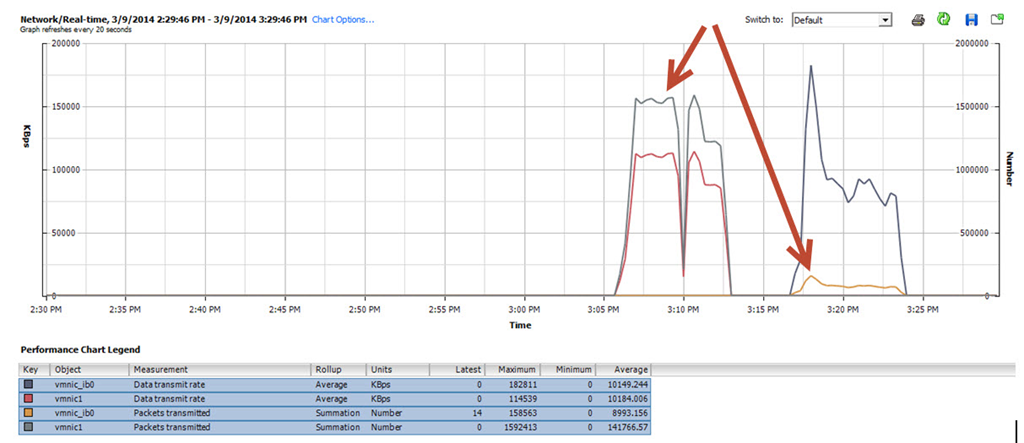Sort legend by Average column header
The height and width of the screenshot is (443, 1024).
[629, 370]
